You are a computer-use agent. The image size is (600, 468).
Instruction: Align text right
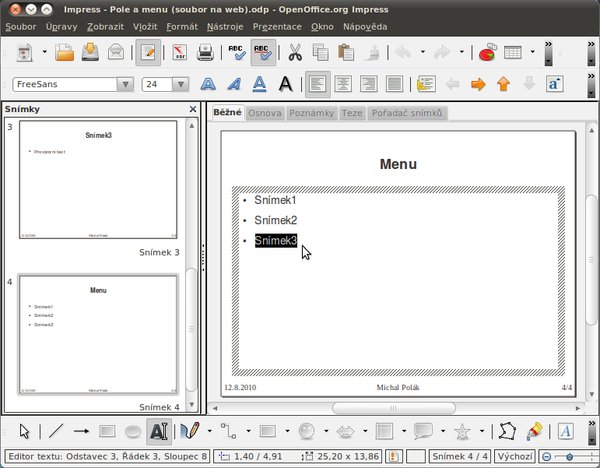(x=369, y=84)
